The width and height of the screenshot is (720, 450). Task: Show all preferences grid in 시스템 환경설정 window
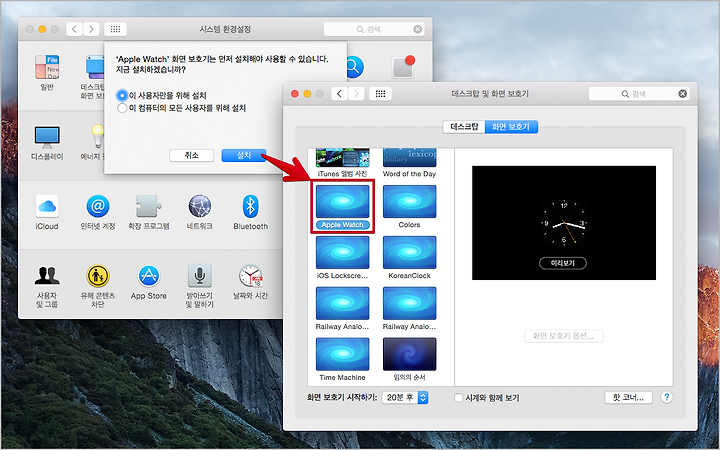coord(115,29)
